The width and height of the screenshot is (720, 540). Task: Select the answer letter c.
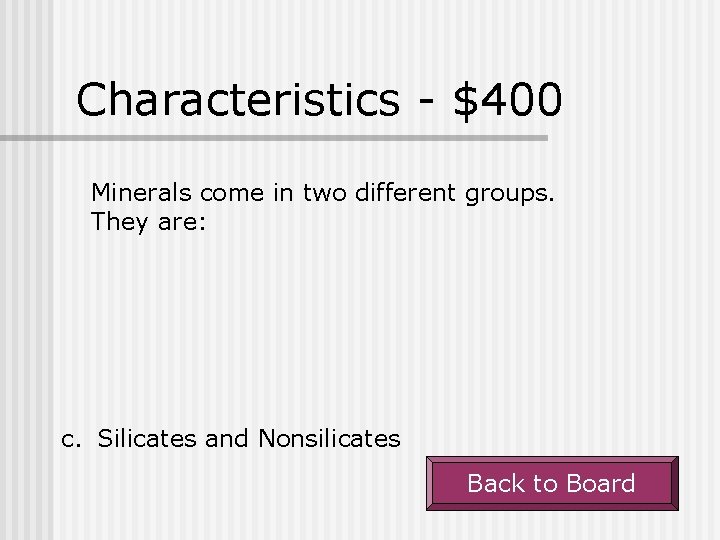coord(71,438)
